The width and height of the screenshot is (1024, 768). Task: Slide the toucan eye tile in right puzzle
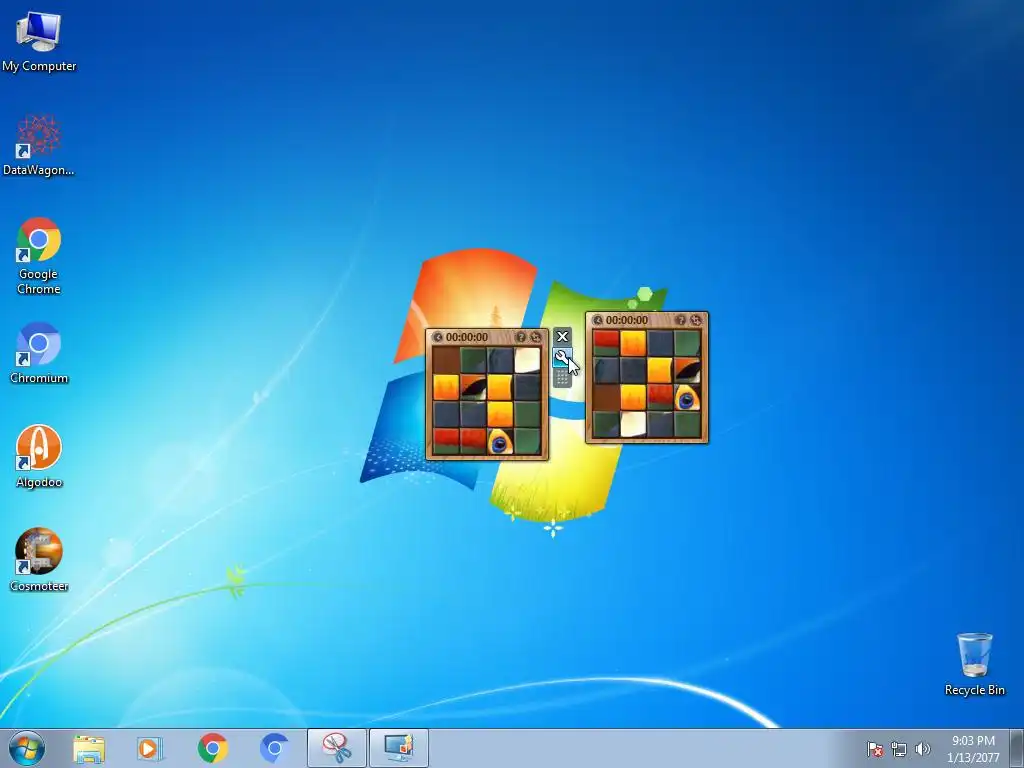tap(687, 397)
